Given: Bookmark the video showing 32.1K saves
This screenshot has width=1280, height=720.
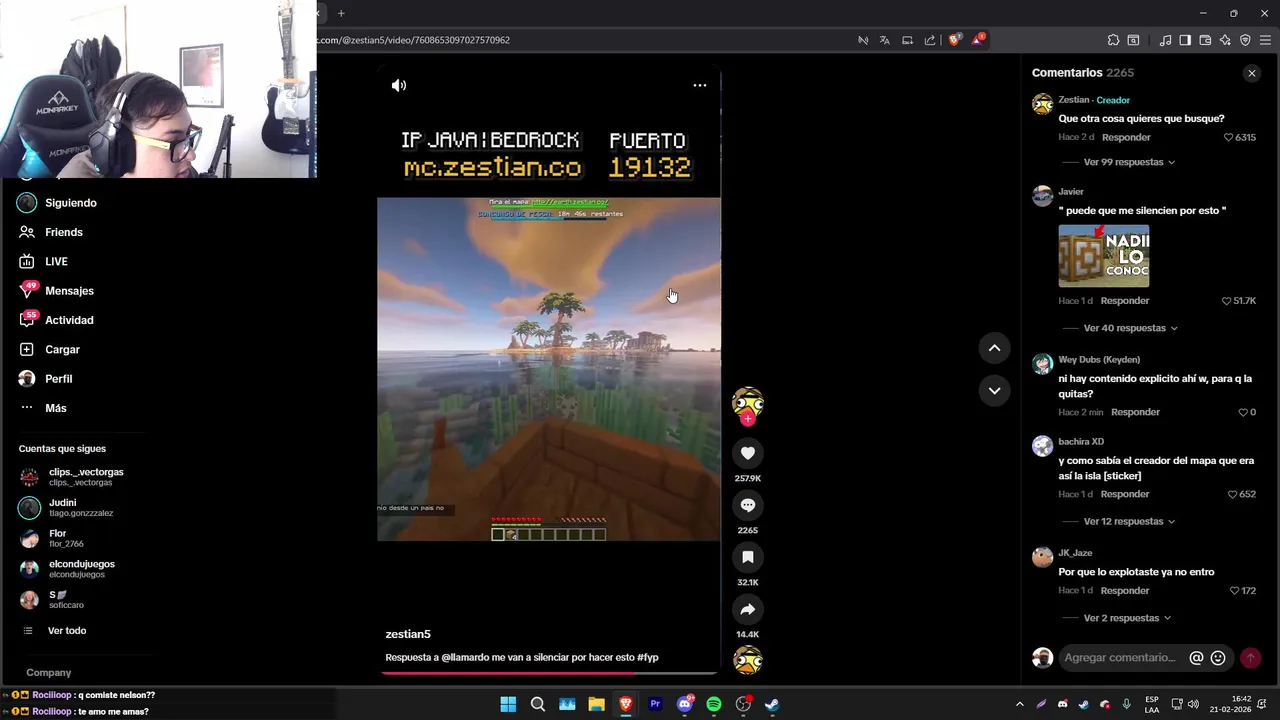Looking at the screenshot, I should [x=748, y=557].
